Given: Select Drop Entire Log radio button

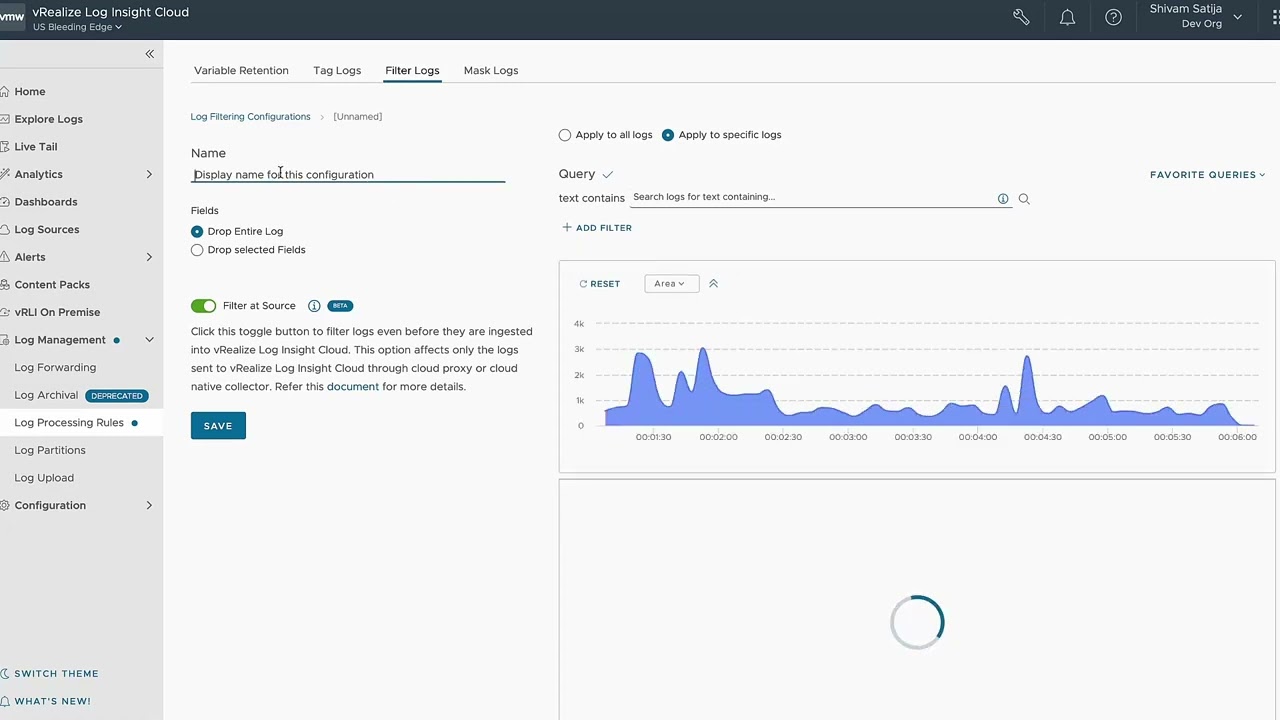Looking at the screenshot, I should click(x=197, y=232).
